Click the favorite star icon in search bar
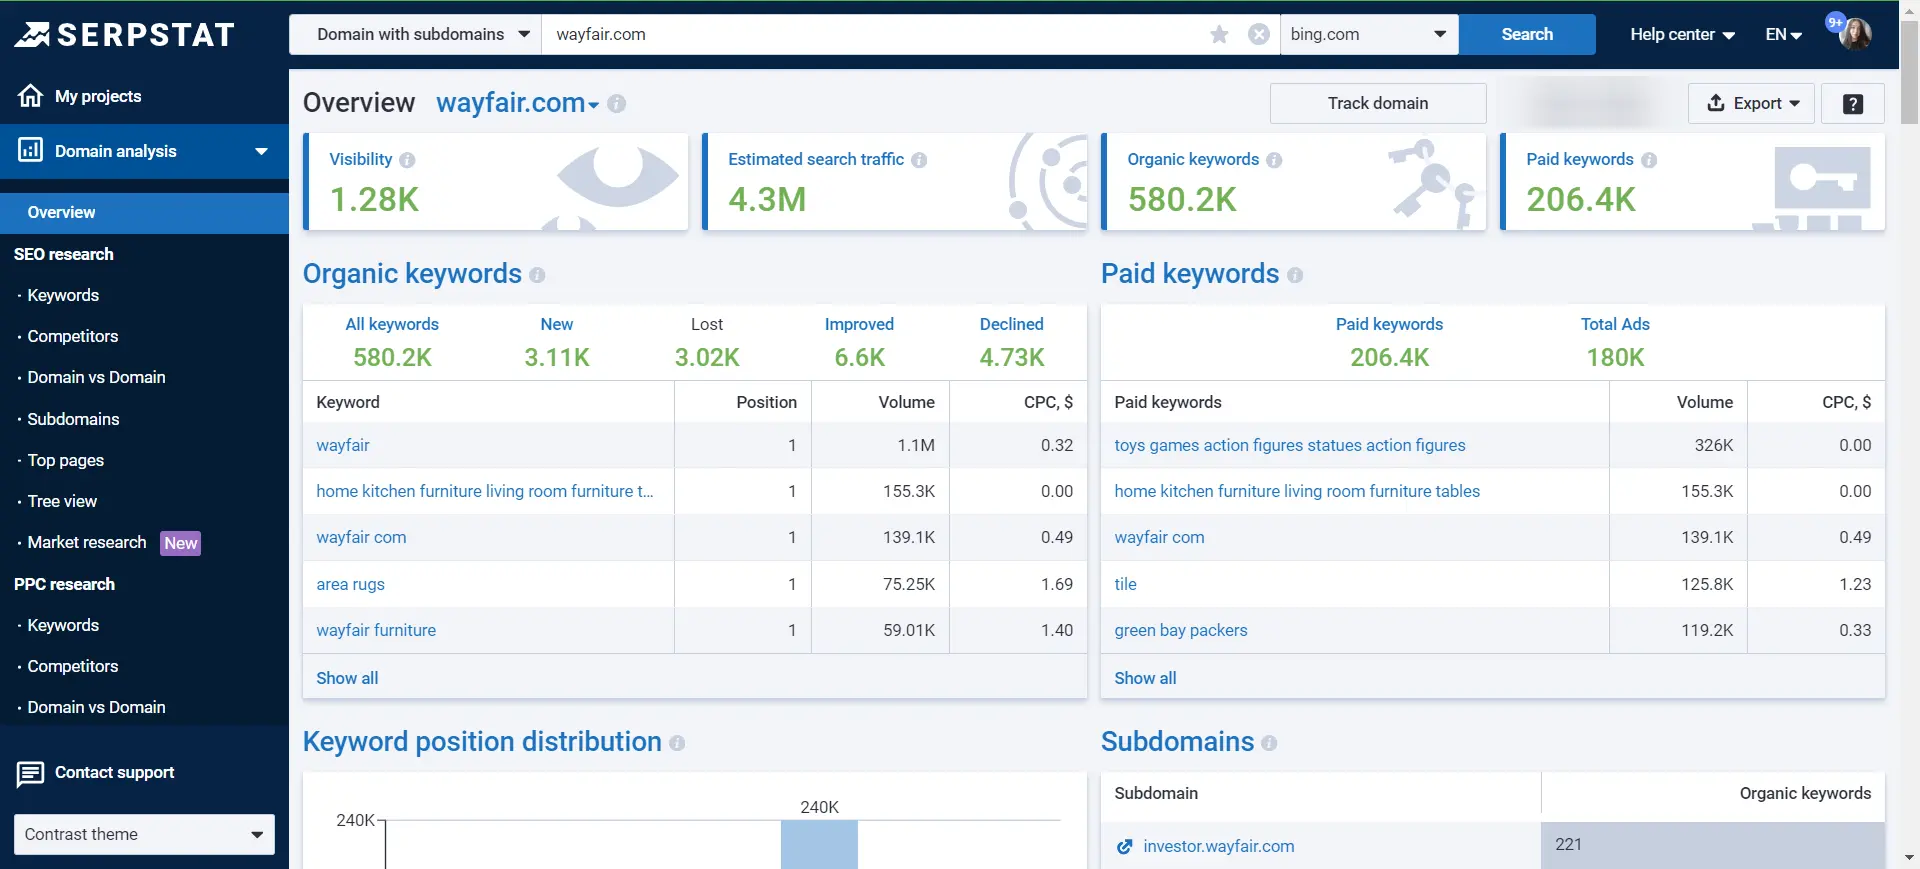Image resolution: width=1920 pixels, height=869 pixels. click(1219, 35)
